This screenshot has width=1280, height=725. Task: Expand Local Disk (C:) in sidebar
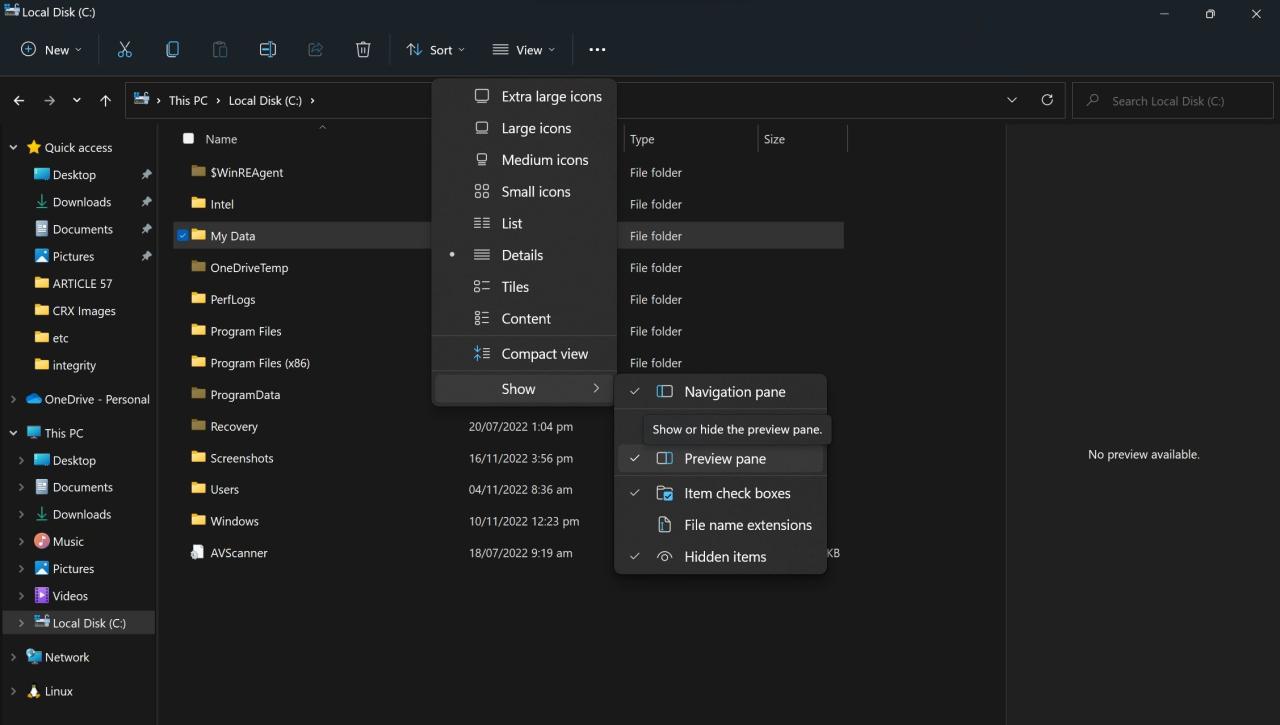pyautogui.click(x=21, y=623)
